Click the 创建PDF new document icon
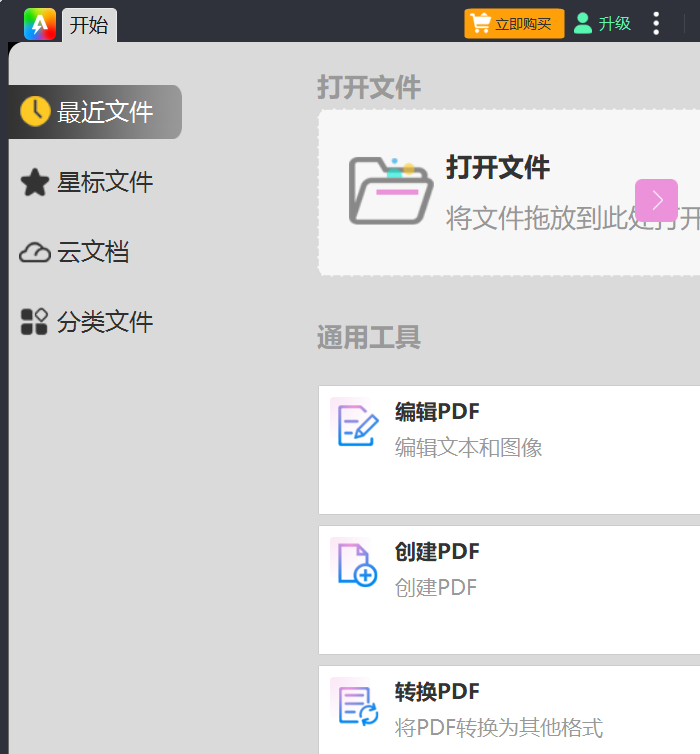 pos(357,565)
